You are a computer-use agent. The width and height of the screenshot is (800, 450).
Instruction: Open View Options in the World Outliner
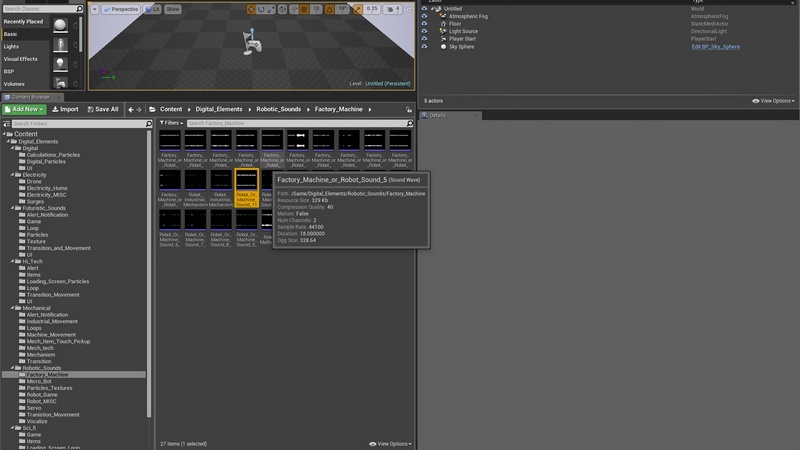coord(776,101)
